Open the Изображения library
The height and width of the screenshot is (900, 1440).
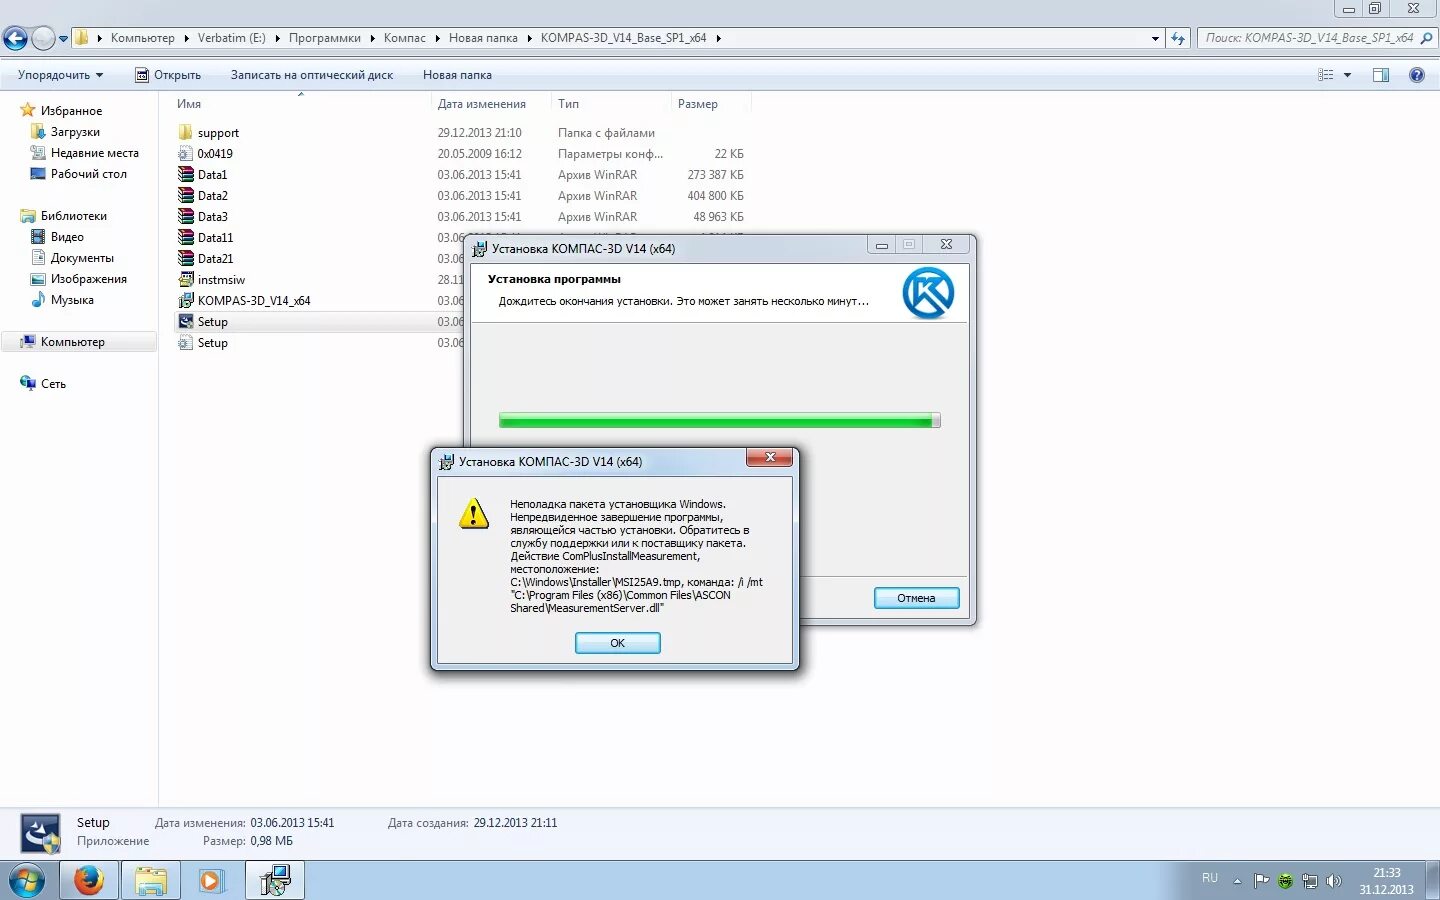pyautogui.click(x=88, y=279)
